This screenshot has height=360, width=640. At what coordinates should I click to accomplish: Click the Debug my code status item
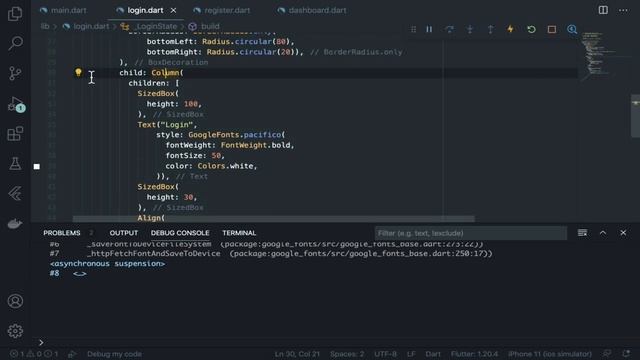point(114,354)
